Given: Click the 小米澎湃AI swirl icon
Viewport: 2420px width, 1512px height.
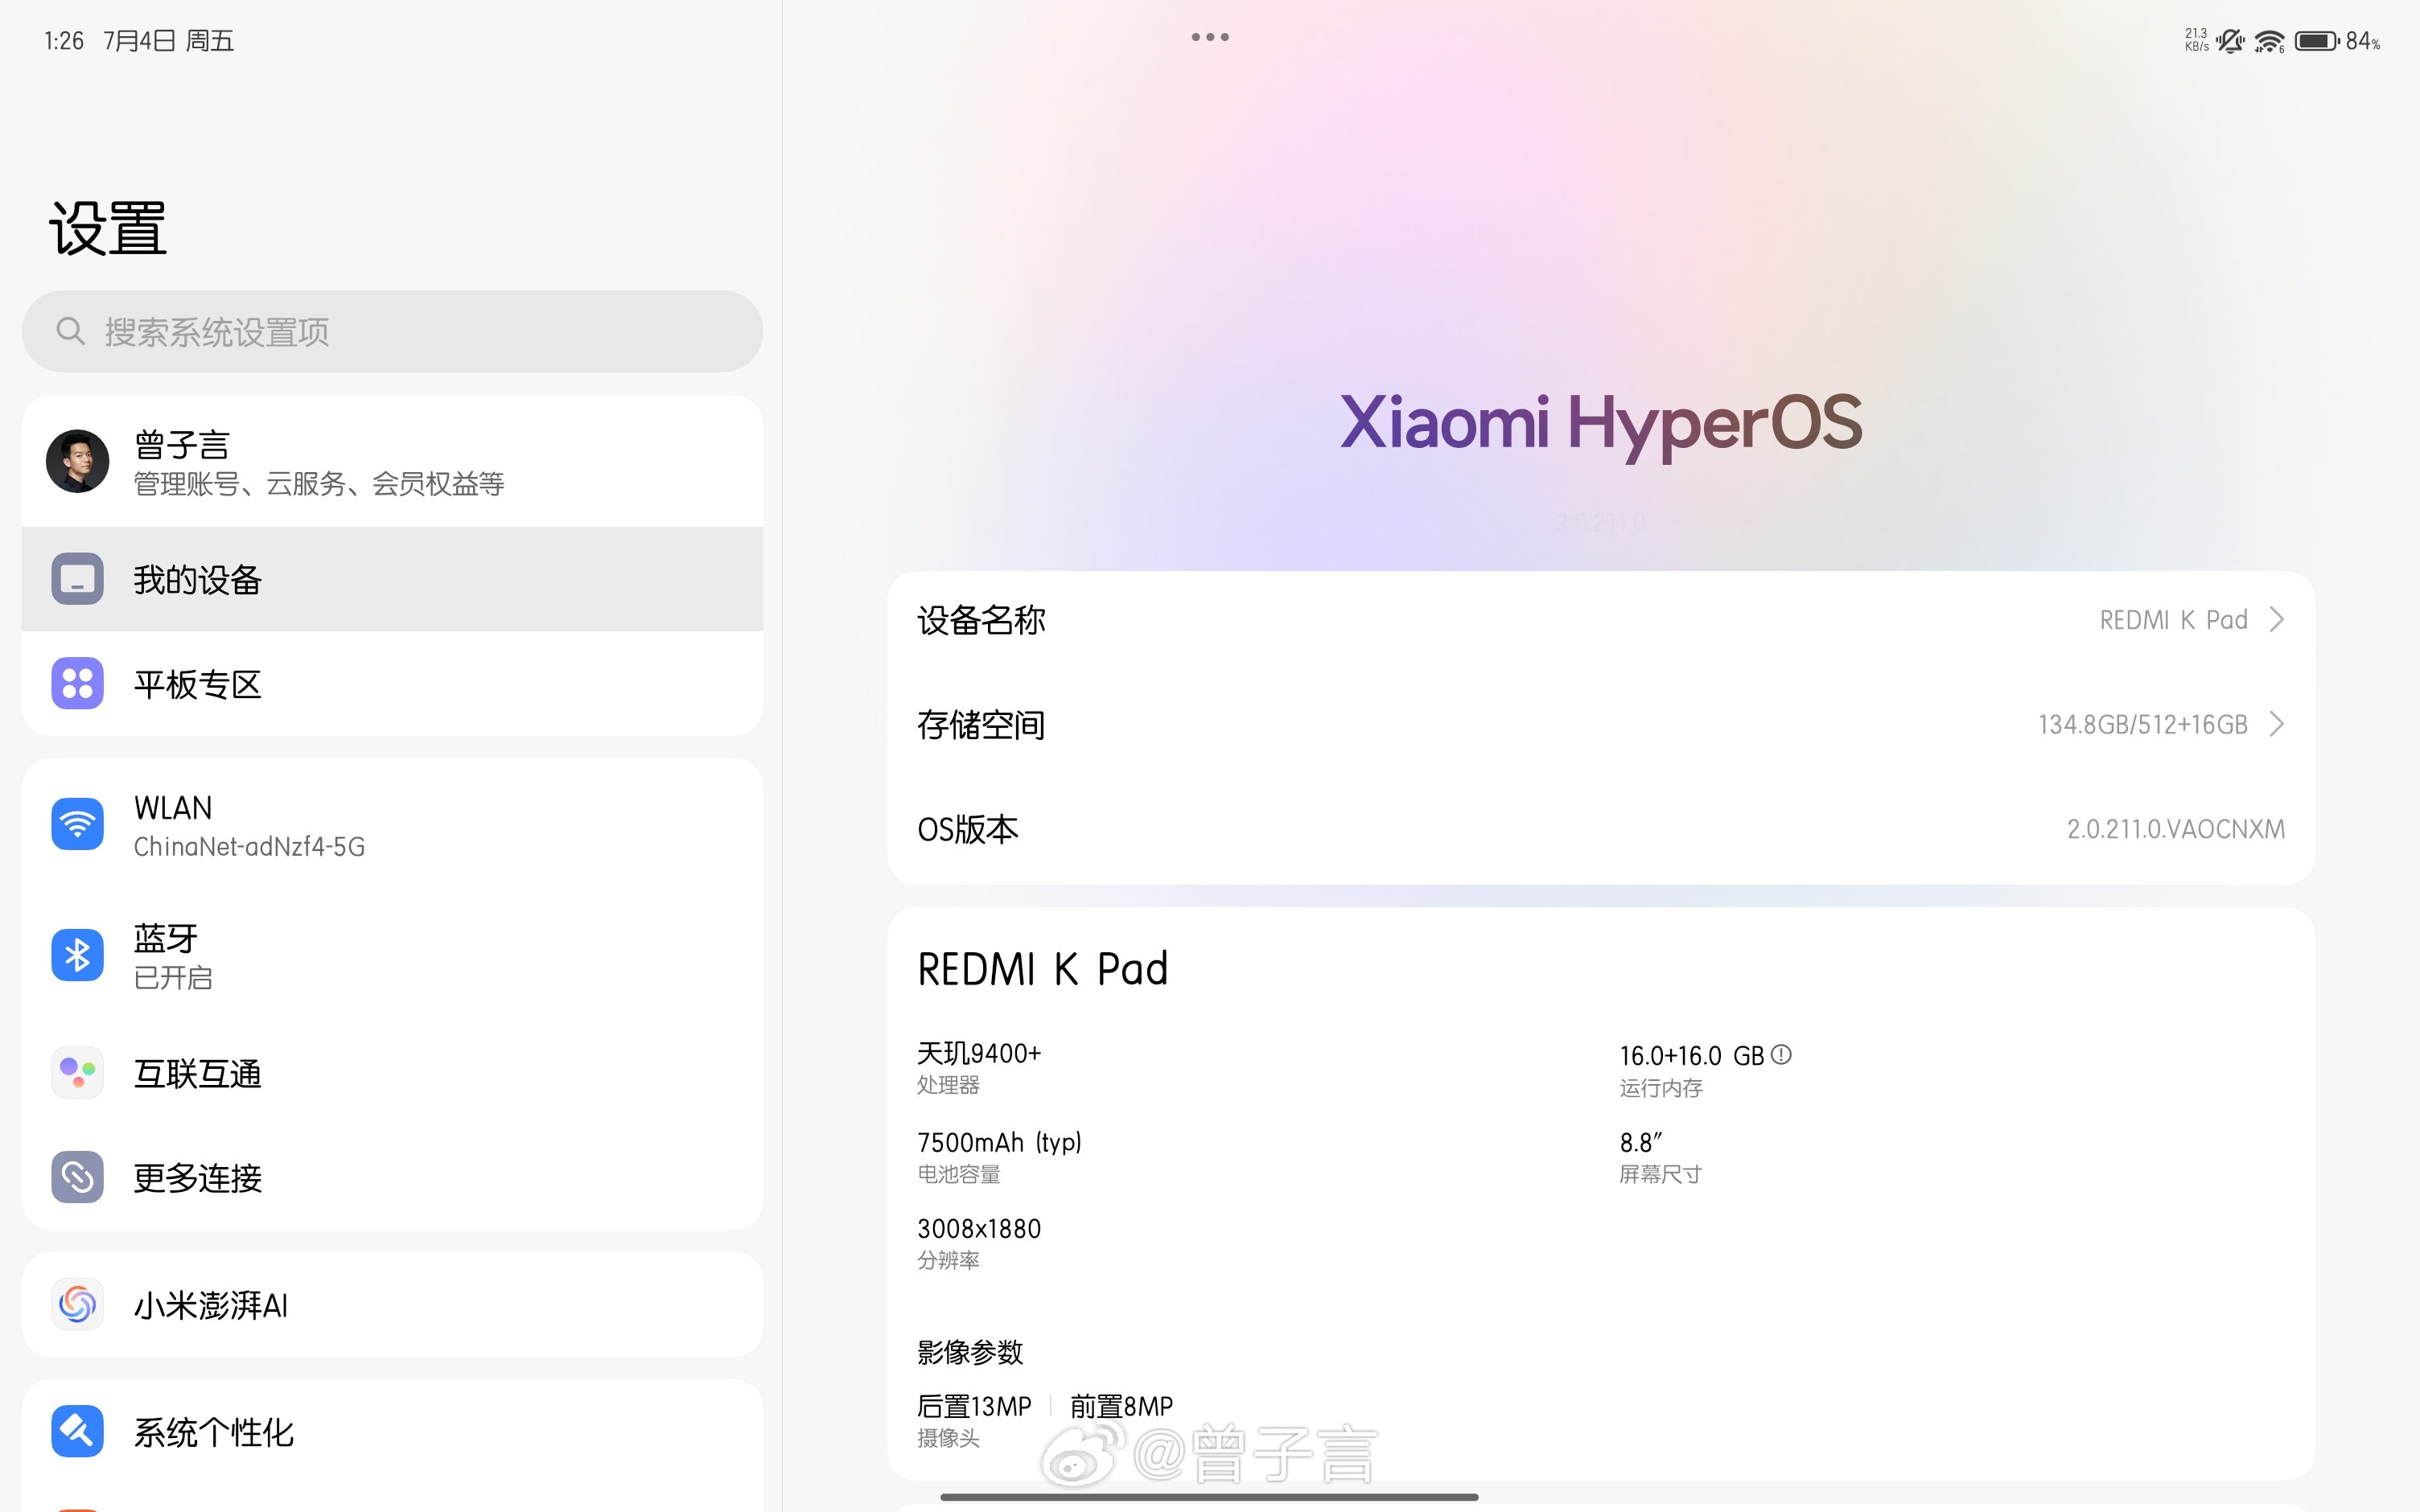Looking at the screenshot, I should (77, 1304).
